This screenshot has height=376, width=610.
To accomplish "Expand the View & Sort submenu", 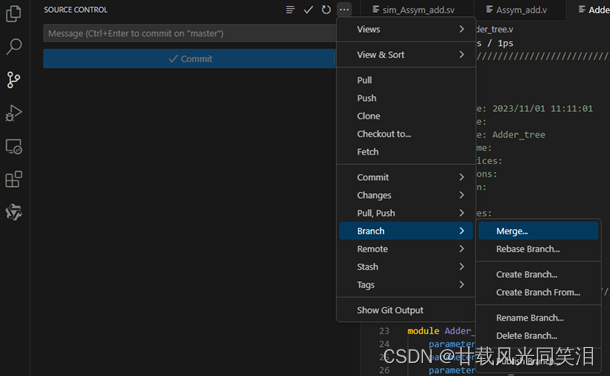I will pos(406,55).
